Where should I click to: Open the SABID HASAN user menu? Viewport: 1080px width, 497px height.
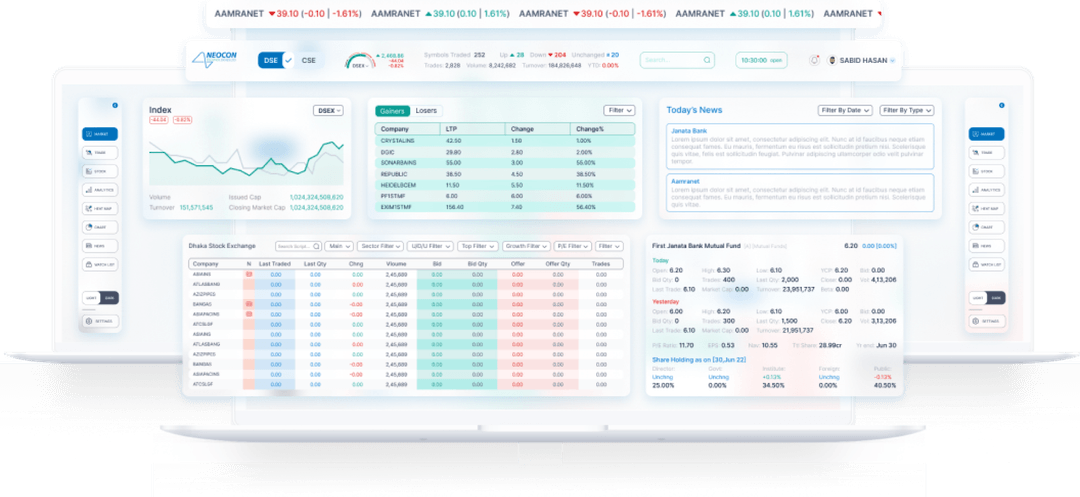click(864, 60)
